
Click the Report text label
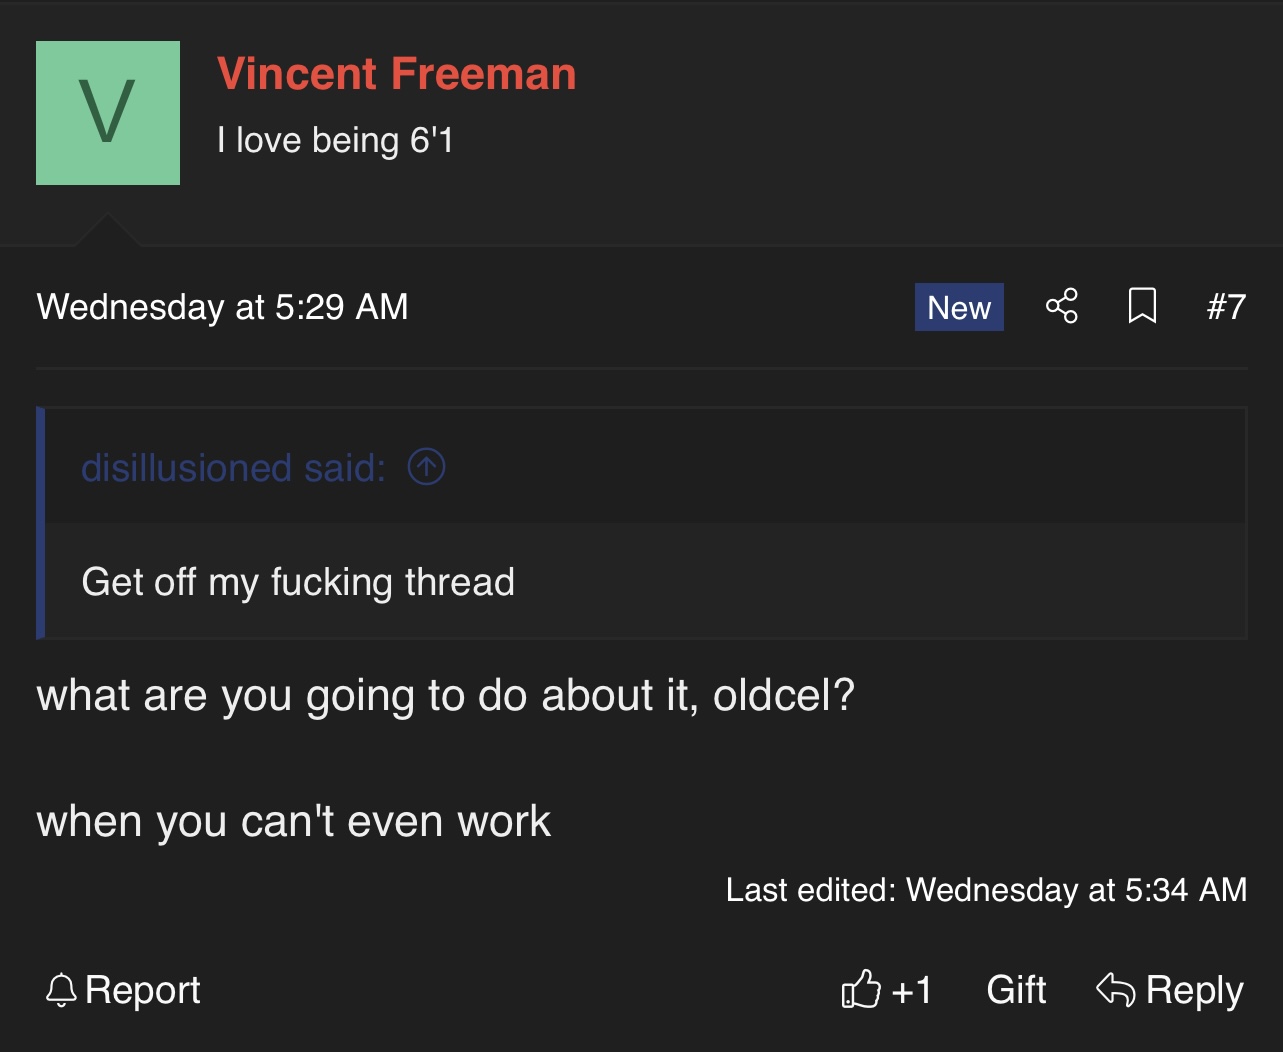tap(143, 990)
